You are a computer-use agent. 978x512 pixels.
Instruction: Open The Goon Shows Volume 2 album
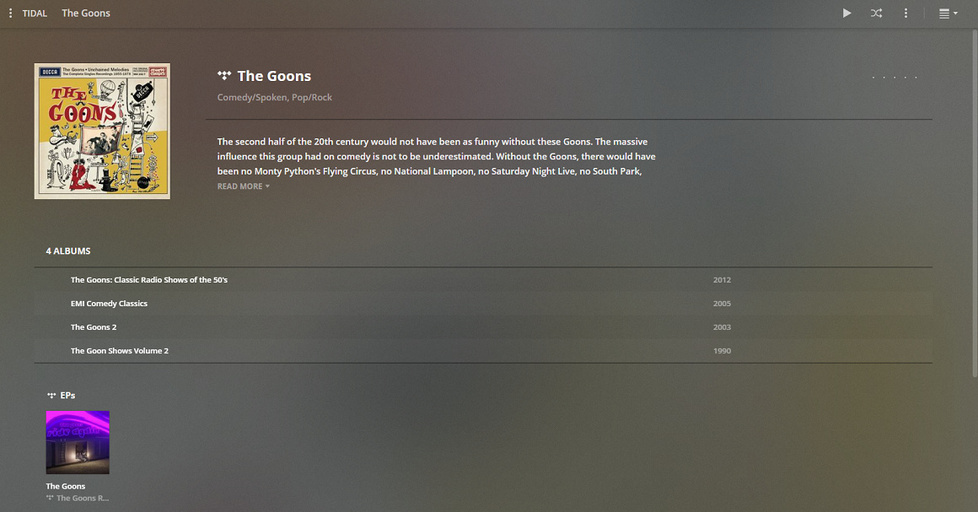(x=483, y=351)
